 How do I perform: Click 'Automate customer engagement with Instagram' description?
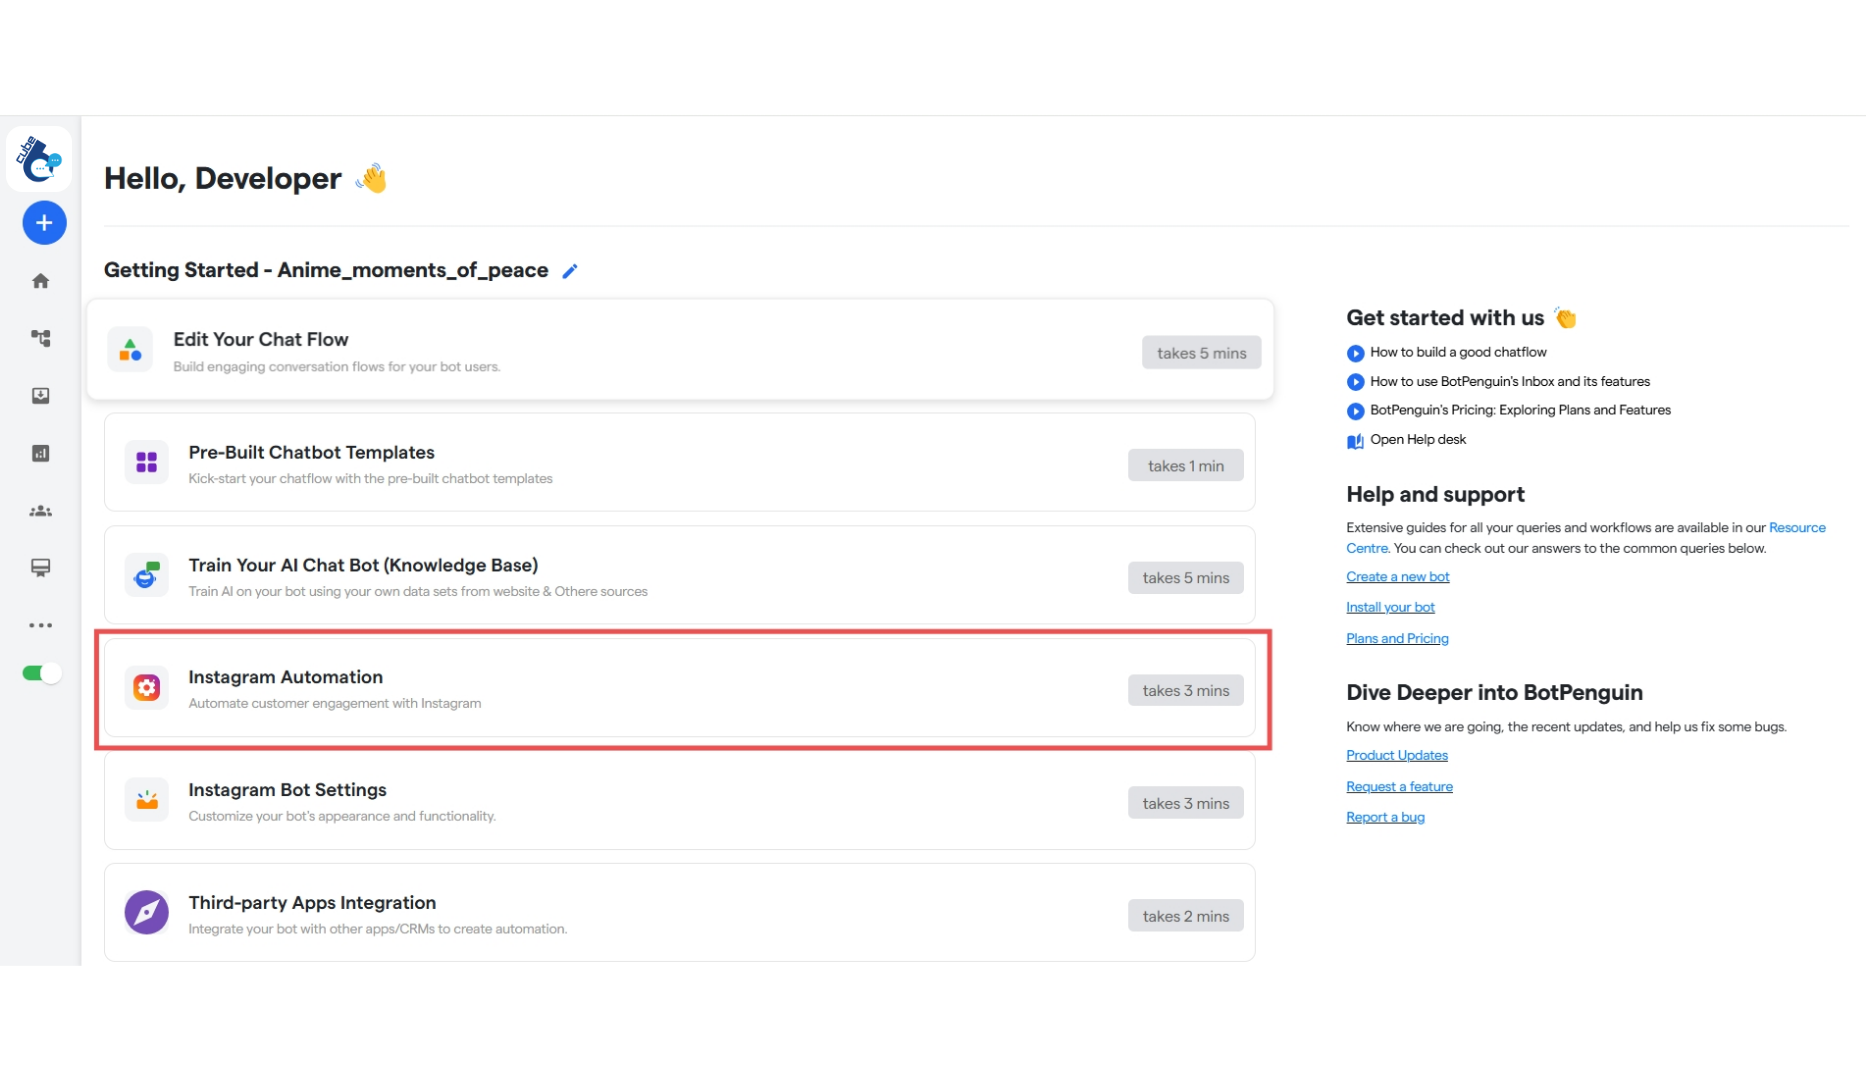tap(335, 703)
